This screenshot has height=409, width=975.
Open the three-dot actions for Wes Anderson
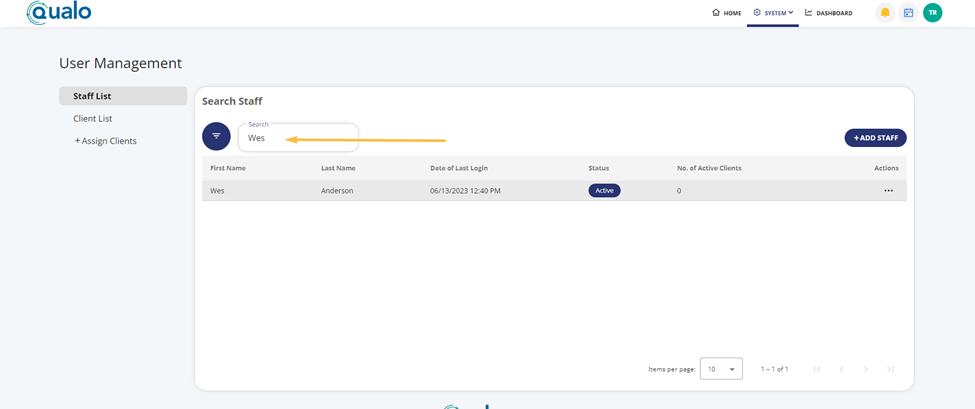[x=888, y=190]
